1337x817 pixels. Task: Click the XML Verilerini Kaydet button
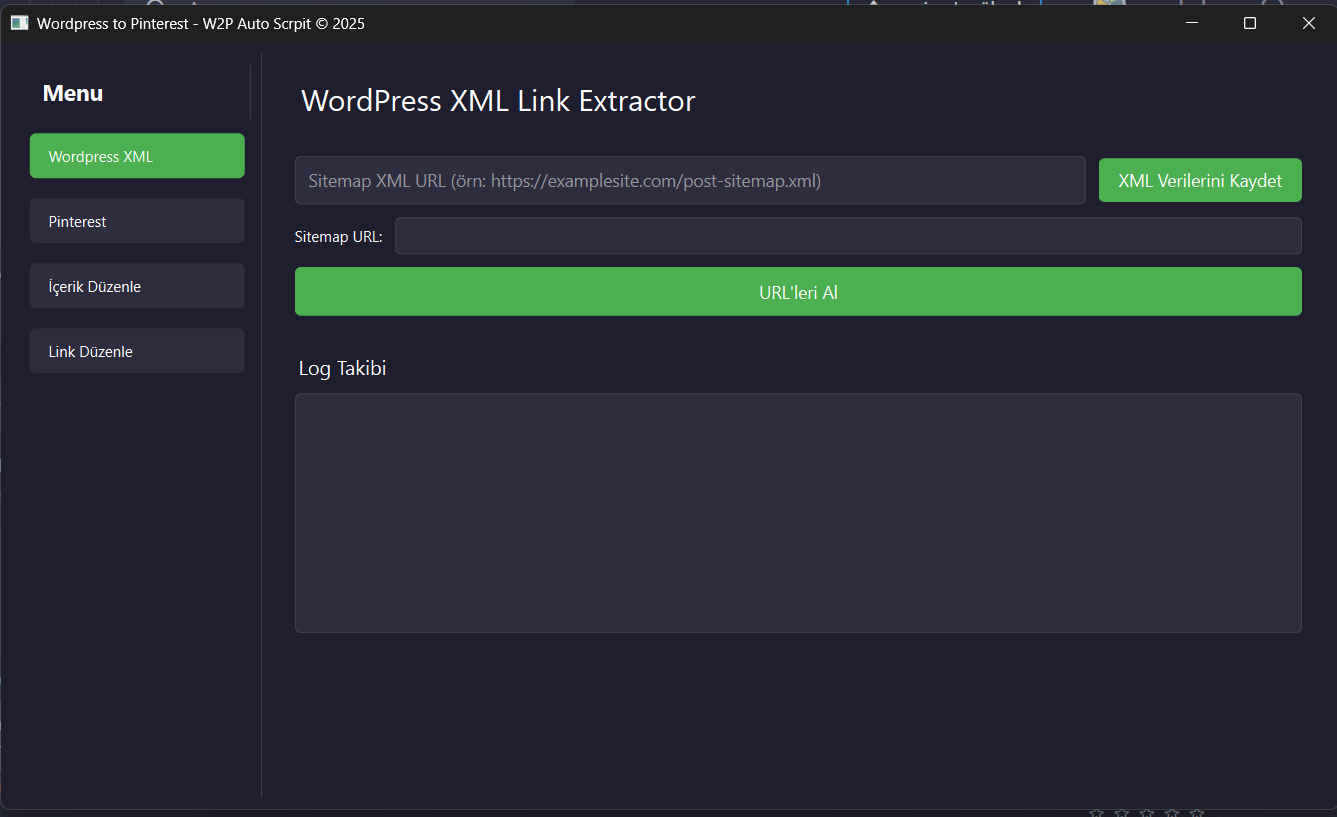pyautogui.click(x=1200, y=181)
